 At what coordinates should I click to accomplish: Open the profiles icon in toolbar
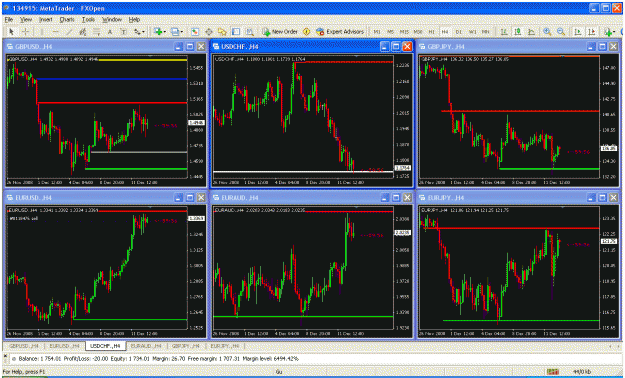tap(175, 32)
